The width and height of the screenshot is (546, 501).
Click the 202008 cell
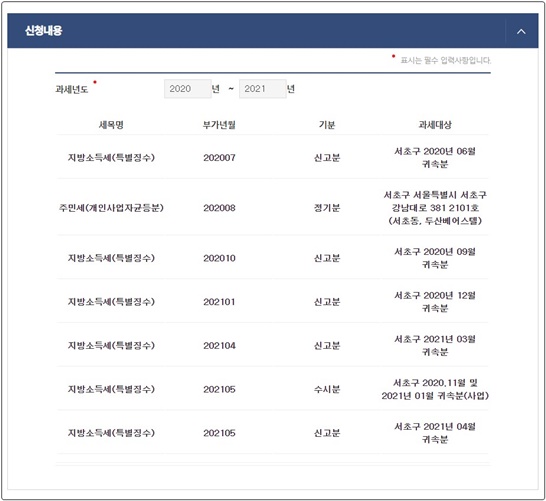coord(219,208)
